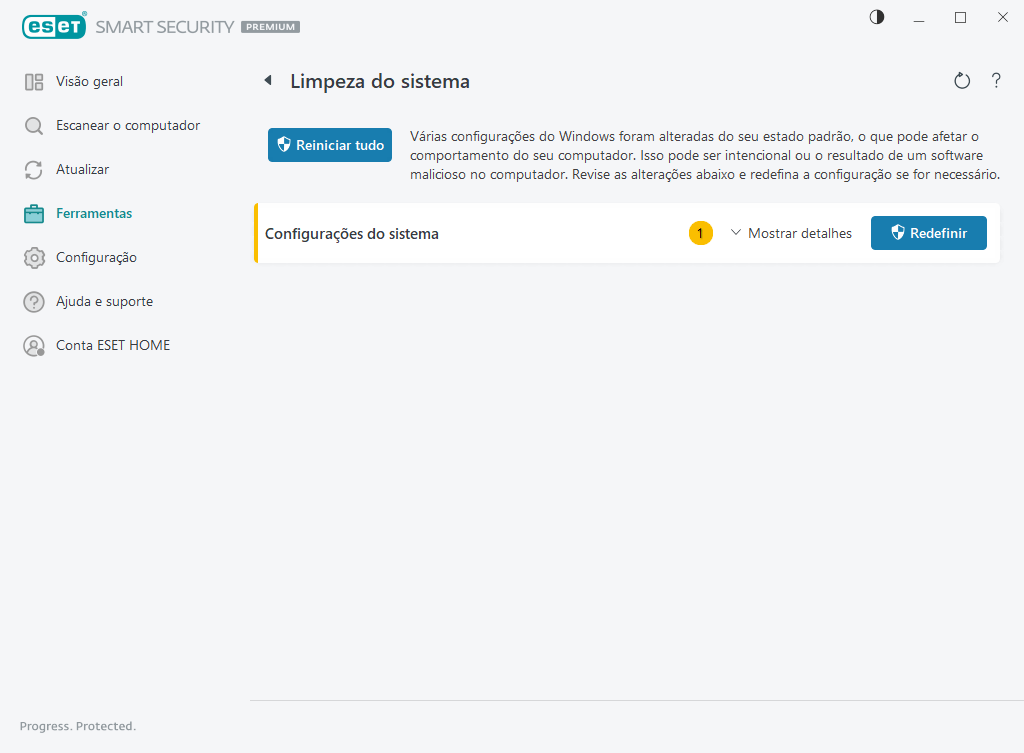Click the Visão geral dashboard icon

tap(34, 82)
